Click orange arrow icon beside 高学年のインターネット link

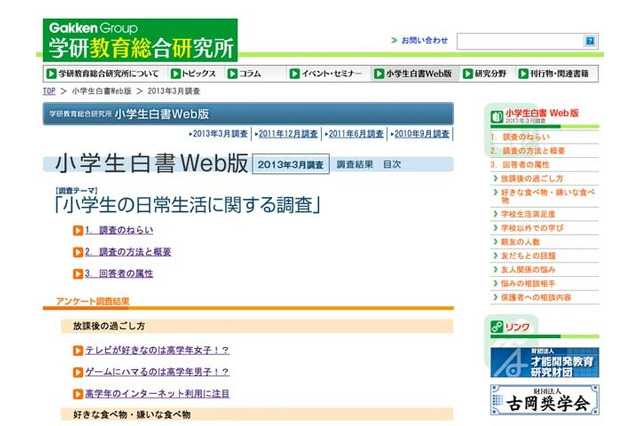78,394
